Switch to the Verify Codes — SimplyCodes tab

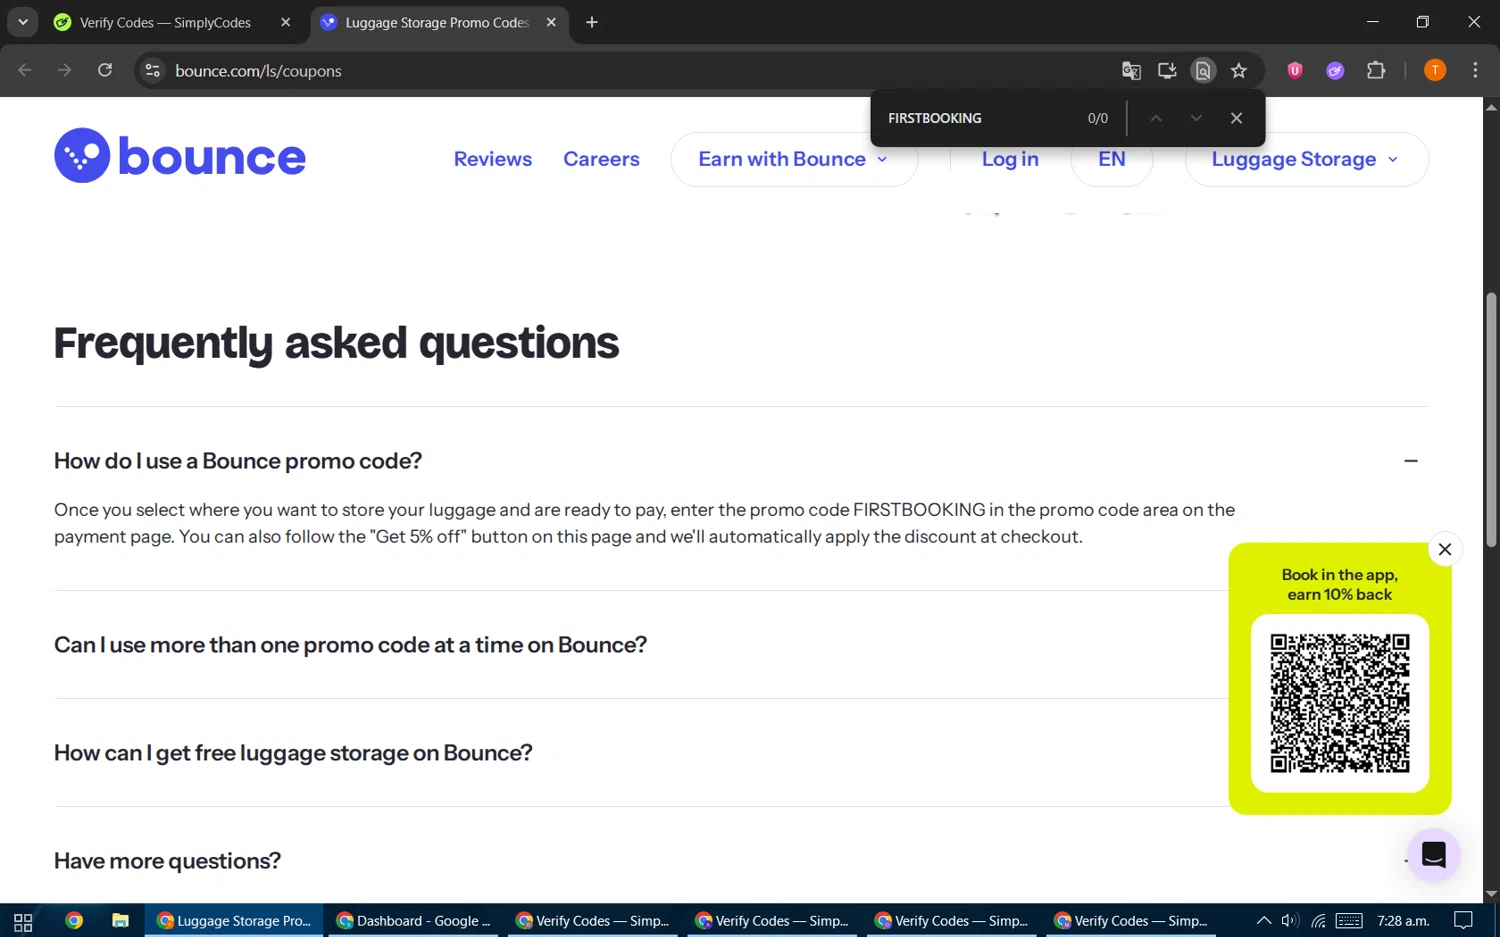(165, 22)
